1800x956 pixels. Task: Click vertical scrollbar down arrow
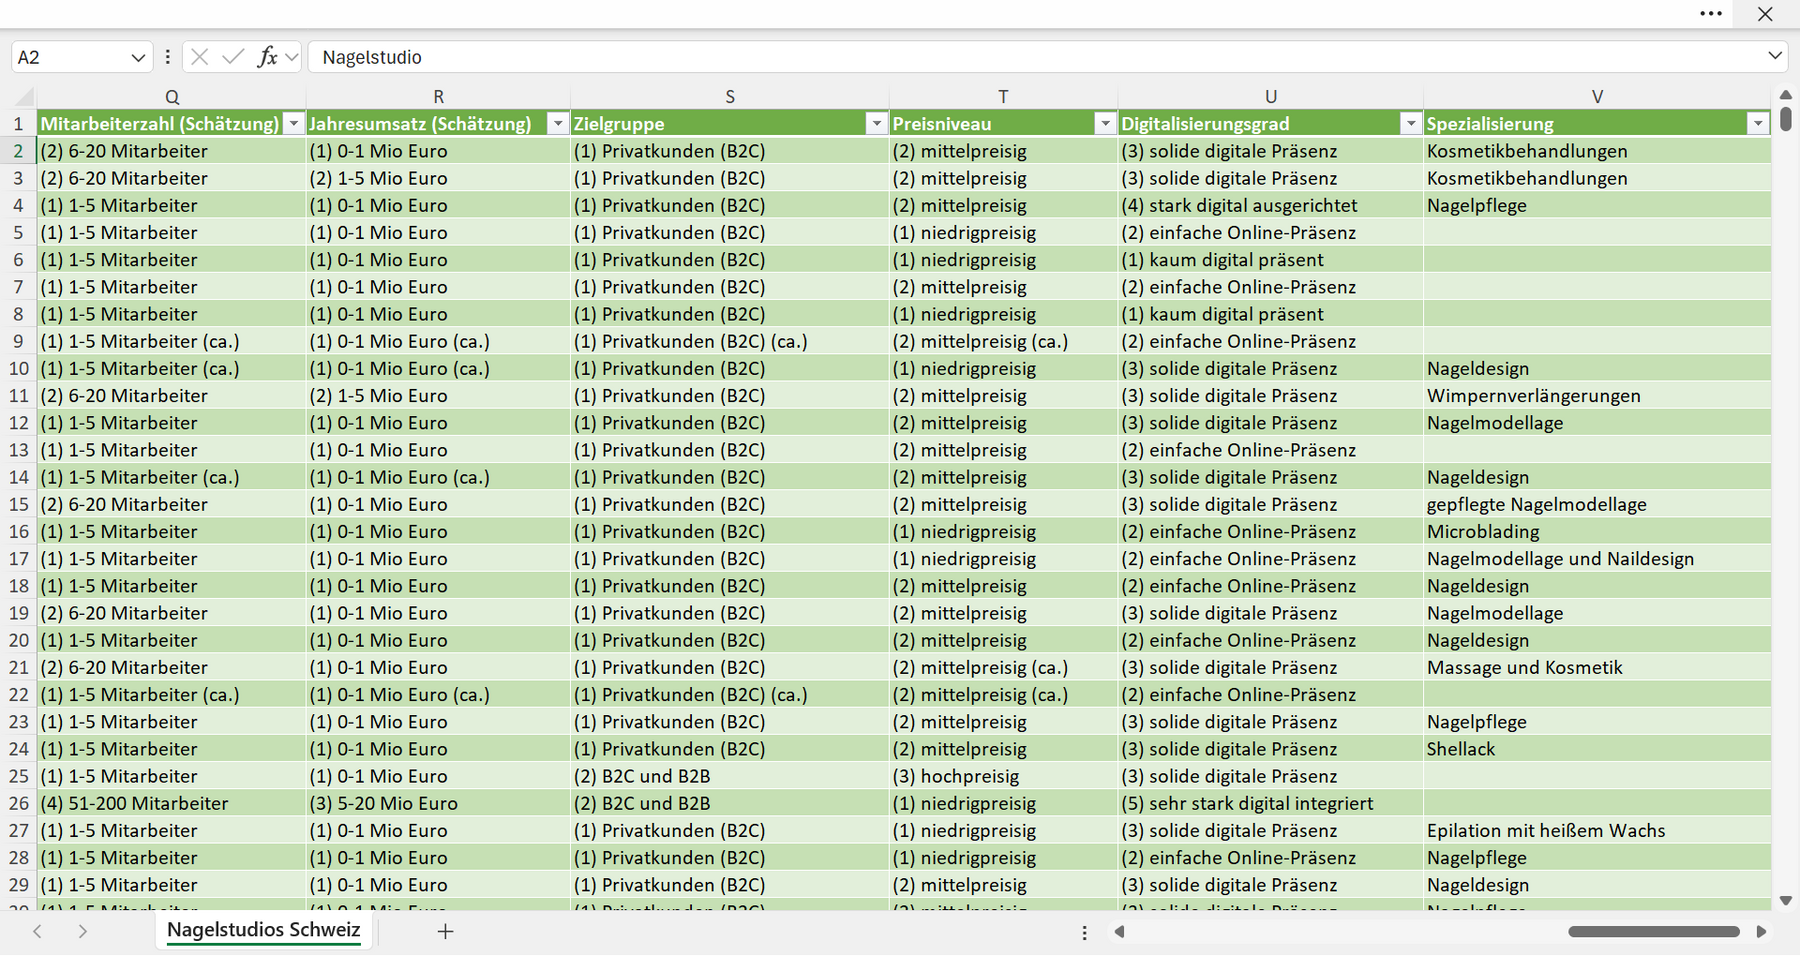1786,901
